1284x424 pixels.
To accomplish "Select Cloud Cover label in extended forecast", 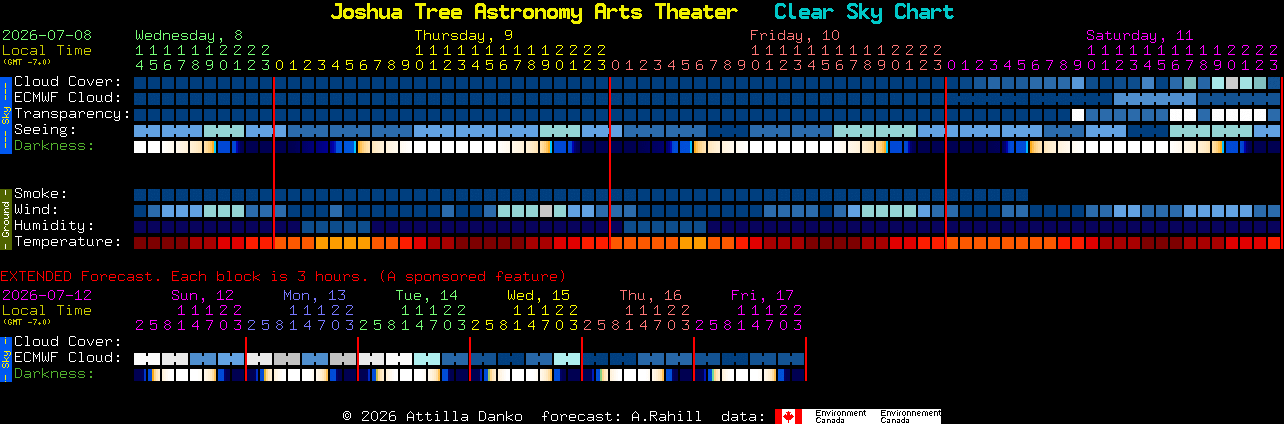I will (68, 342).
